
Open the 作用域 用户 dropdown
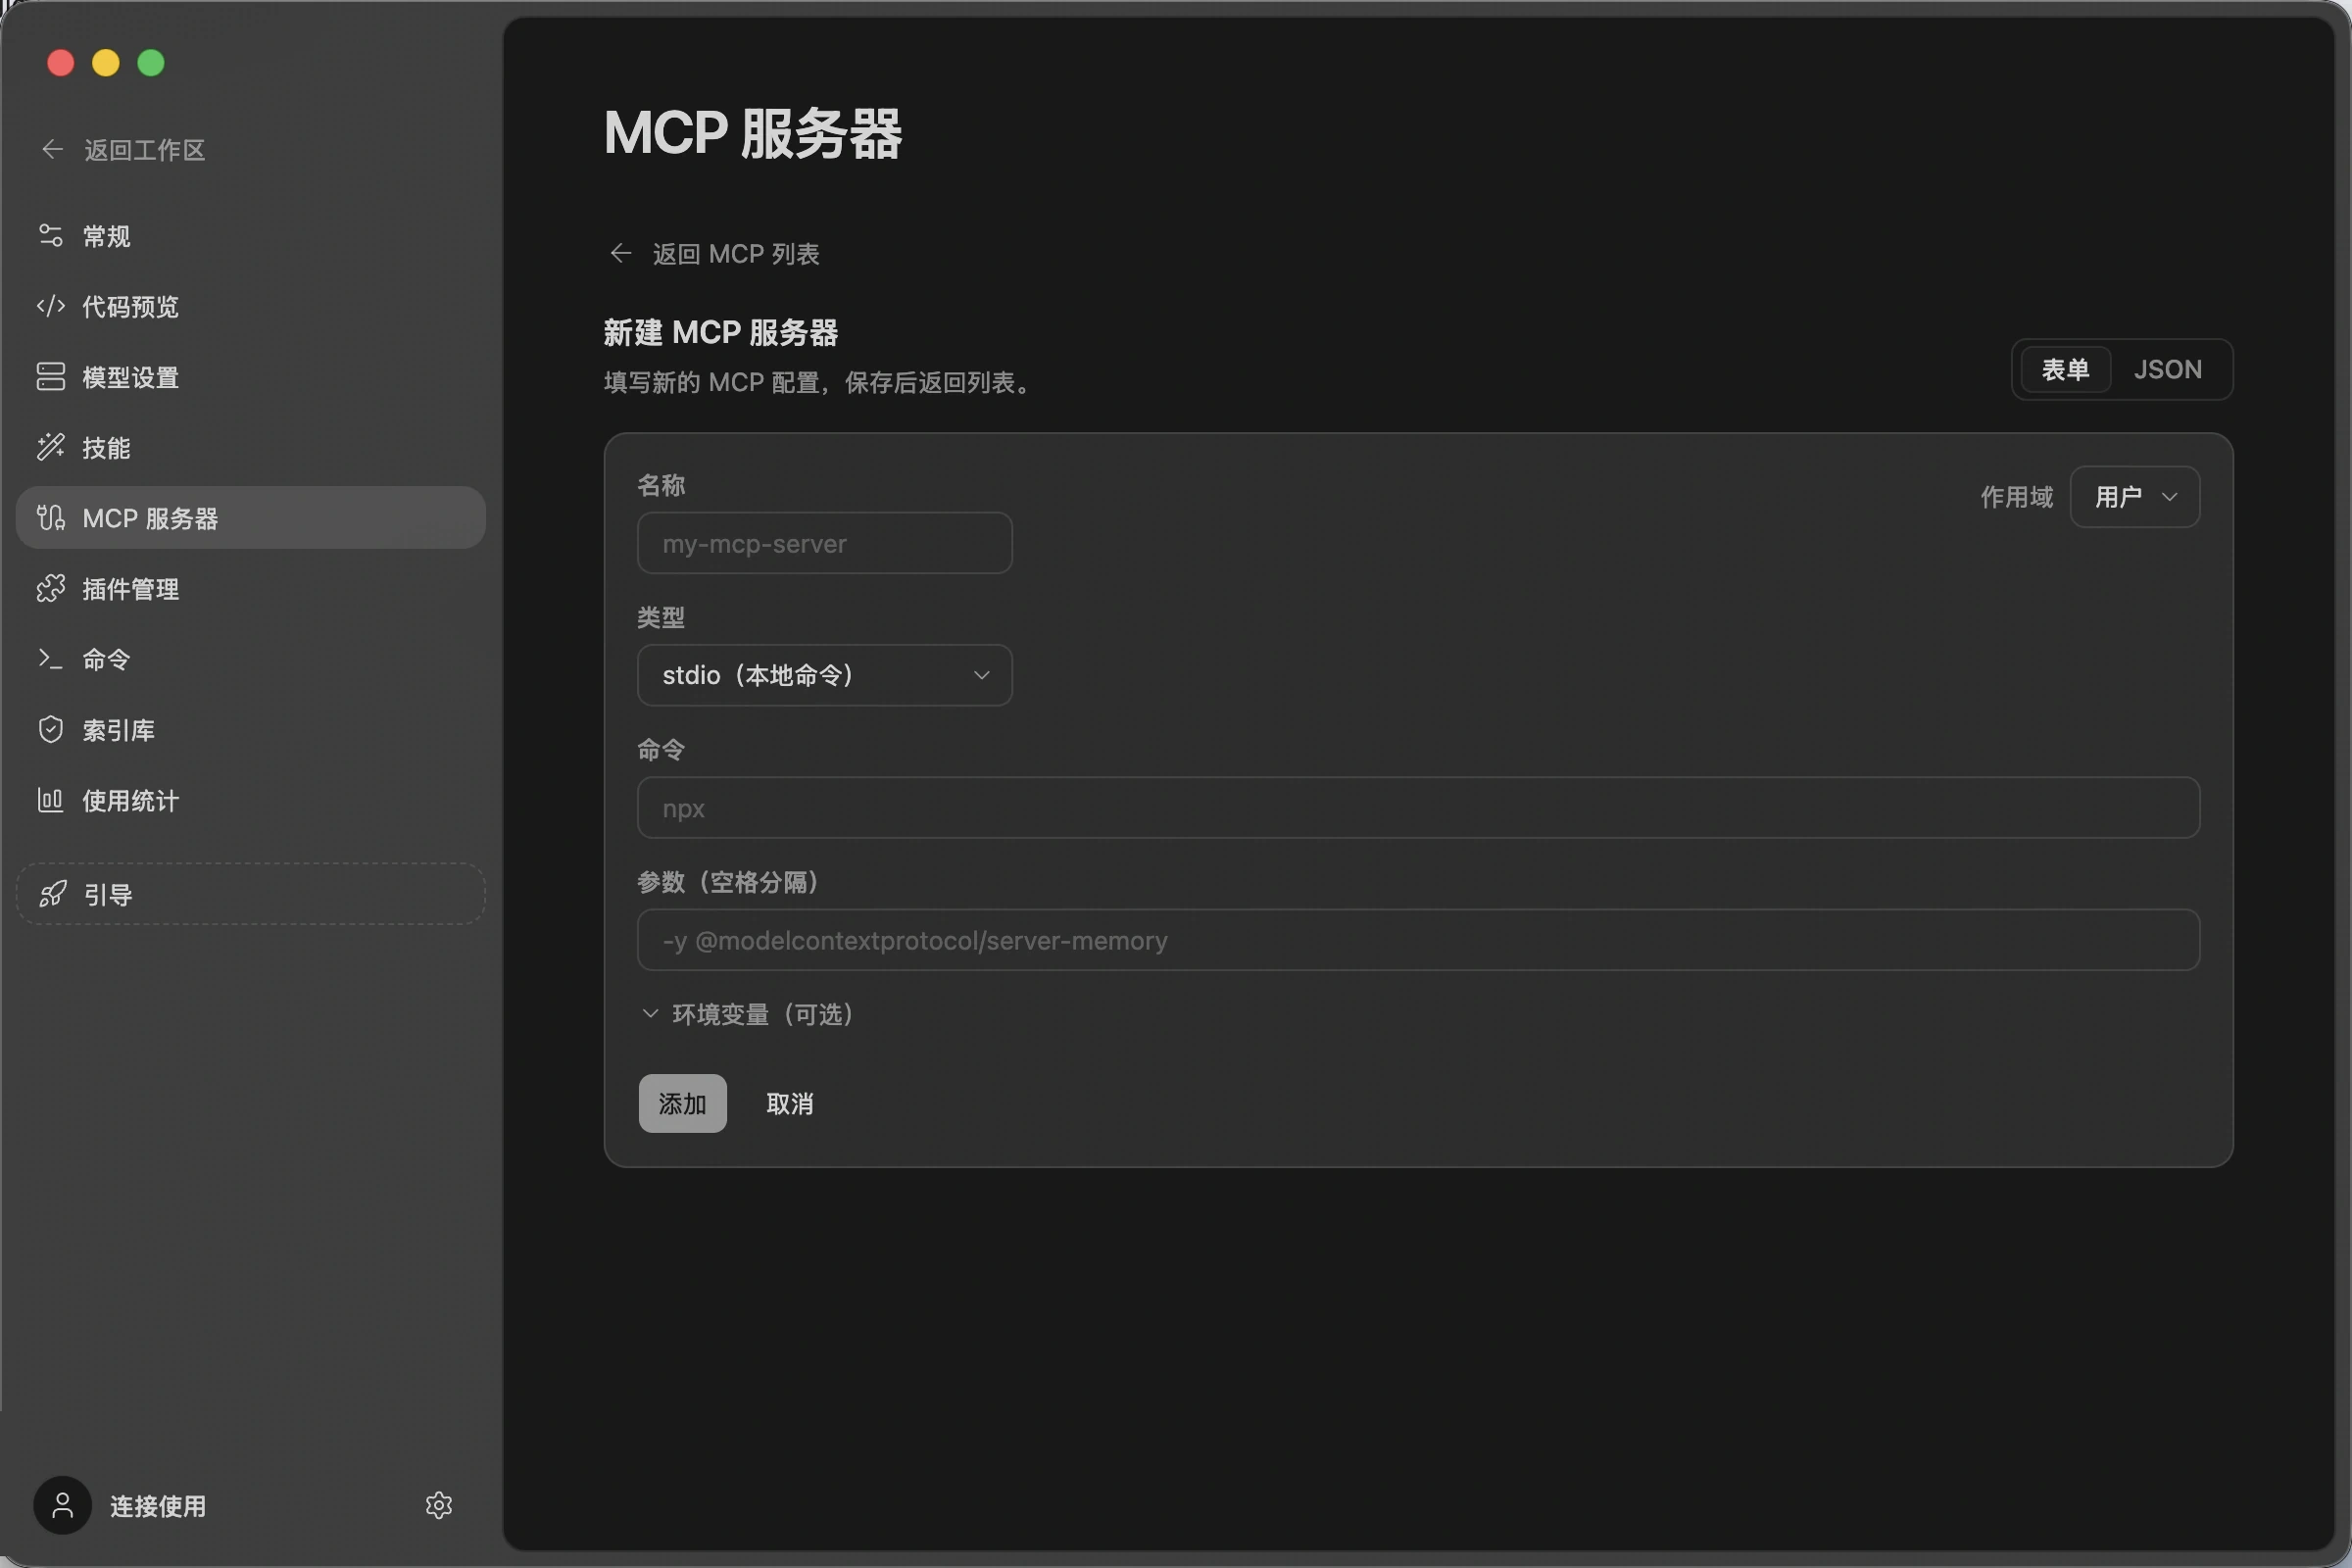pyautogui.click(x=2134, y=497)
